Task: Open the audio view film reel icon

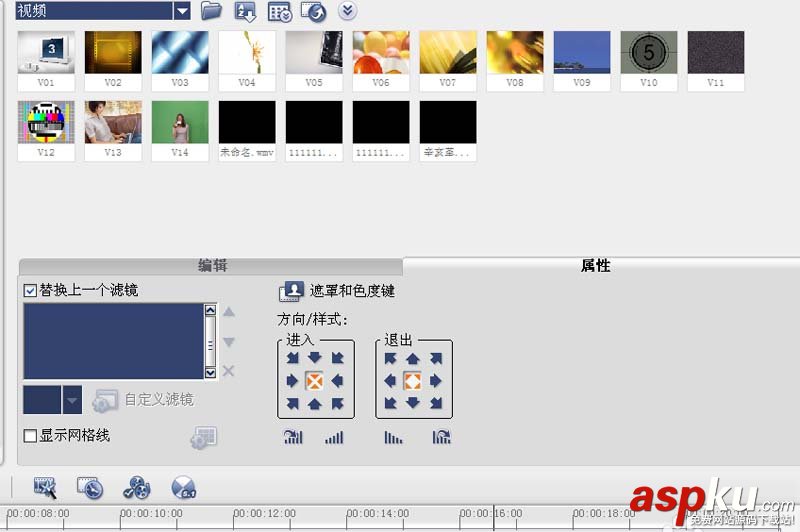Action: pos(137,488)
